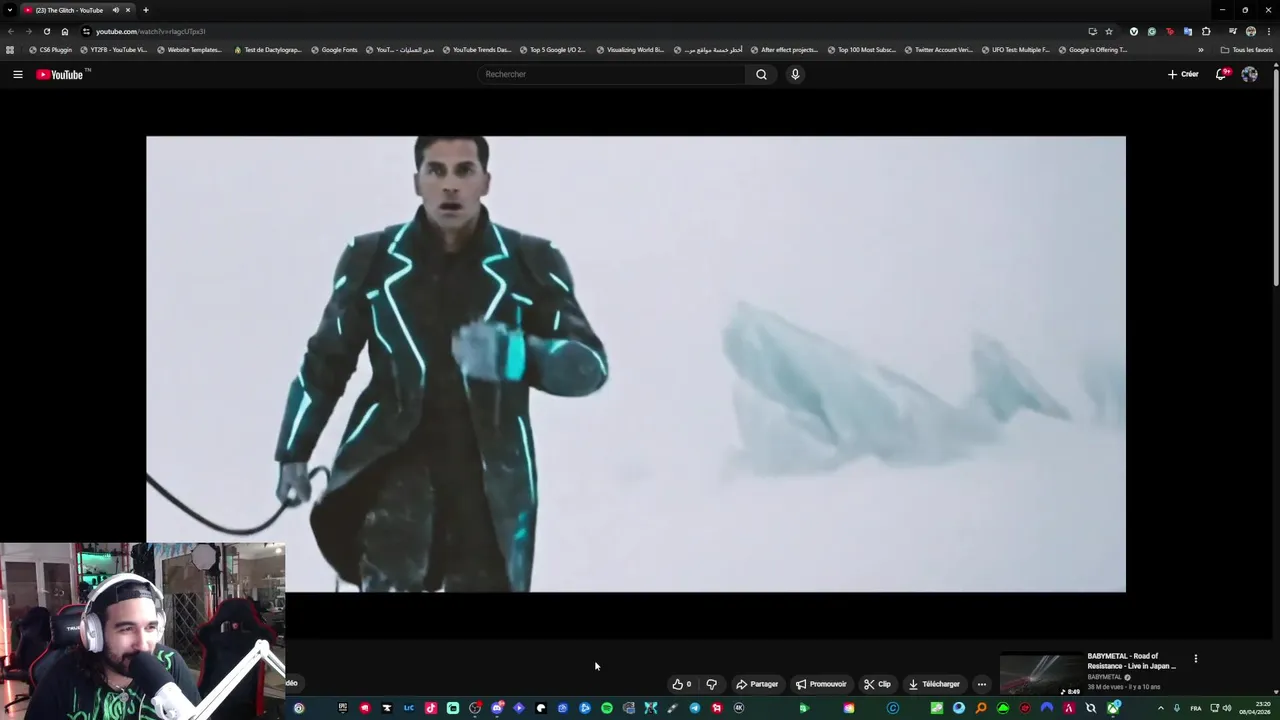Open Telegram from the taskbar
This screenshot has height=720, width=1280.
pos(695,708)
